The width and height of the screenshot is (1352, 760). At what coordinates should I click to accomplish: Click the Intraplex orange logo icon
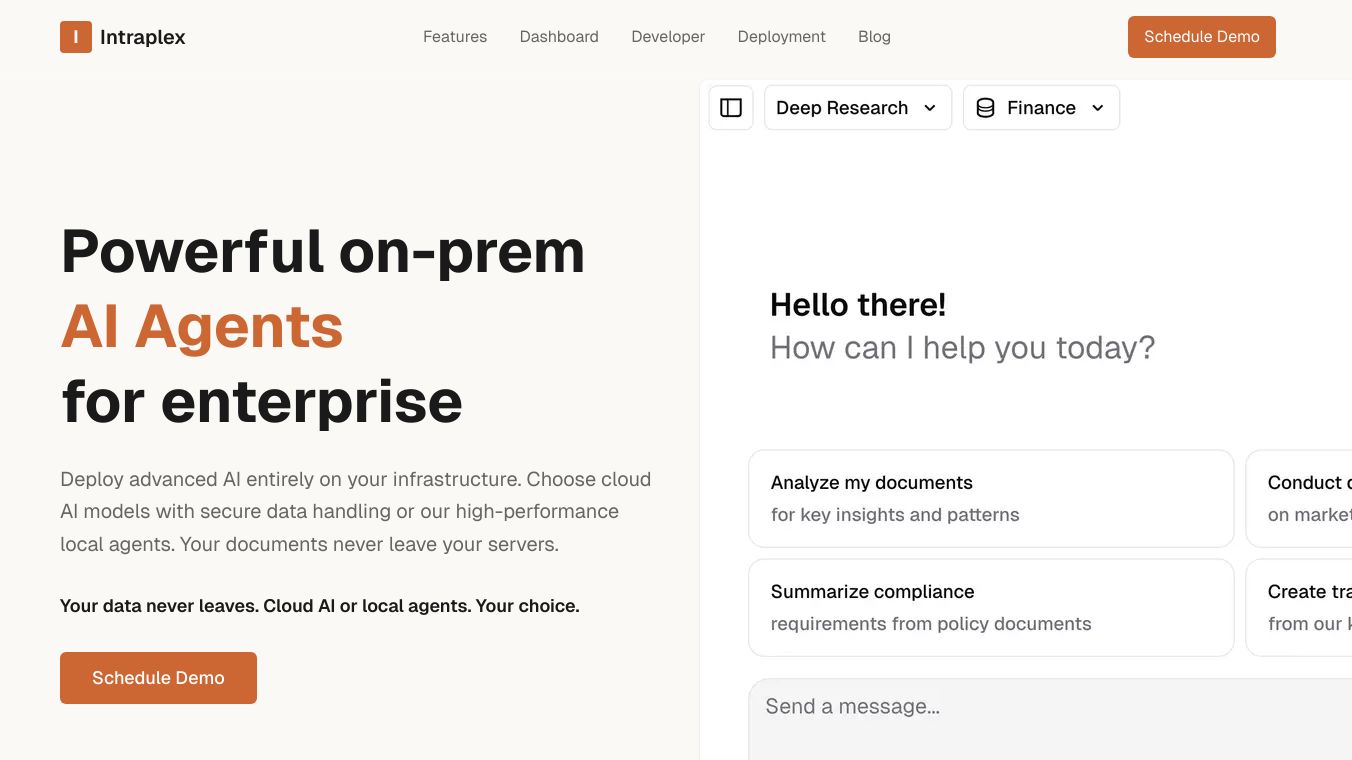click(x=76, y=37)
